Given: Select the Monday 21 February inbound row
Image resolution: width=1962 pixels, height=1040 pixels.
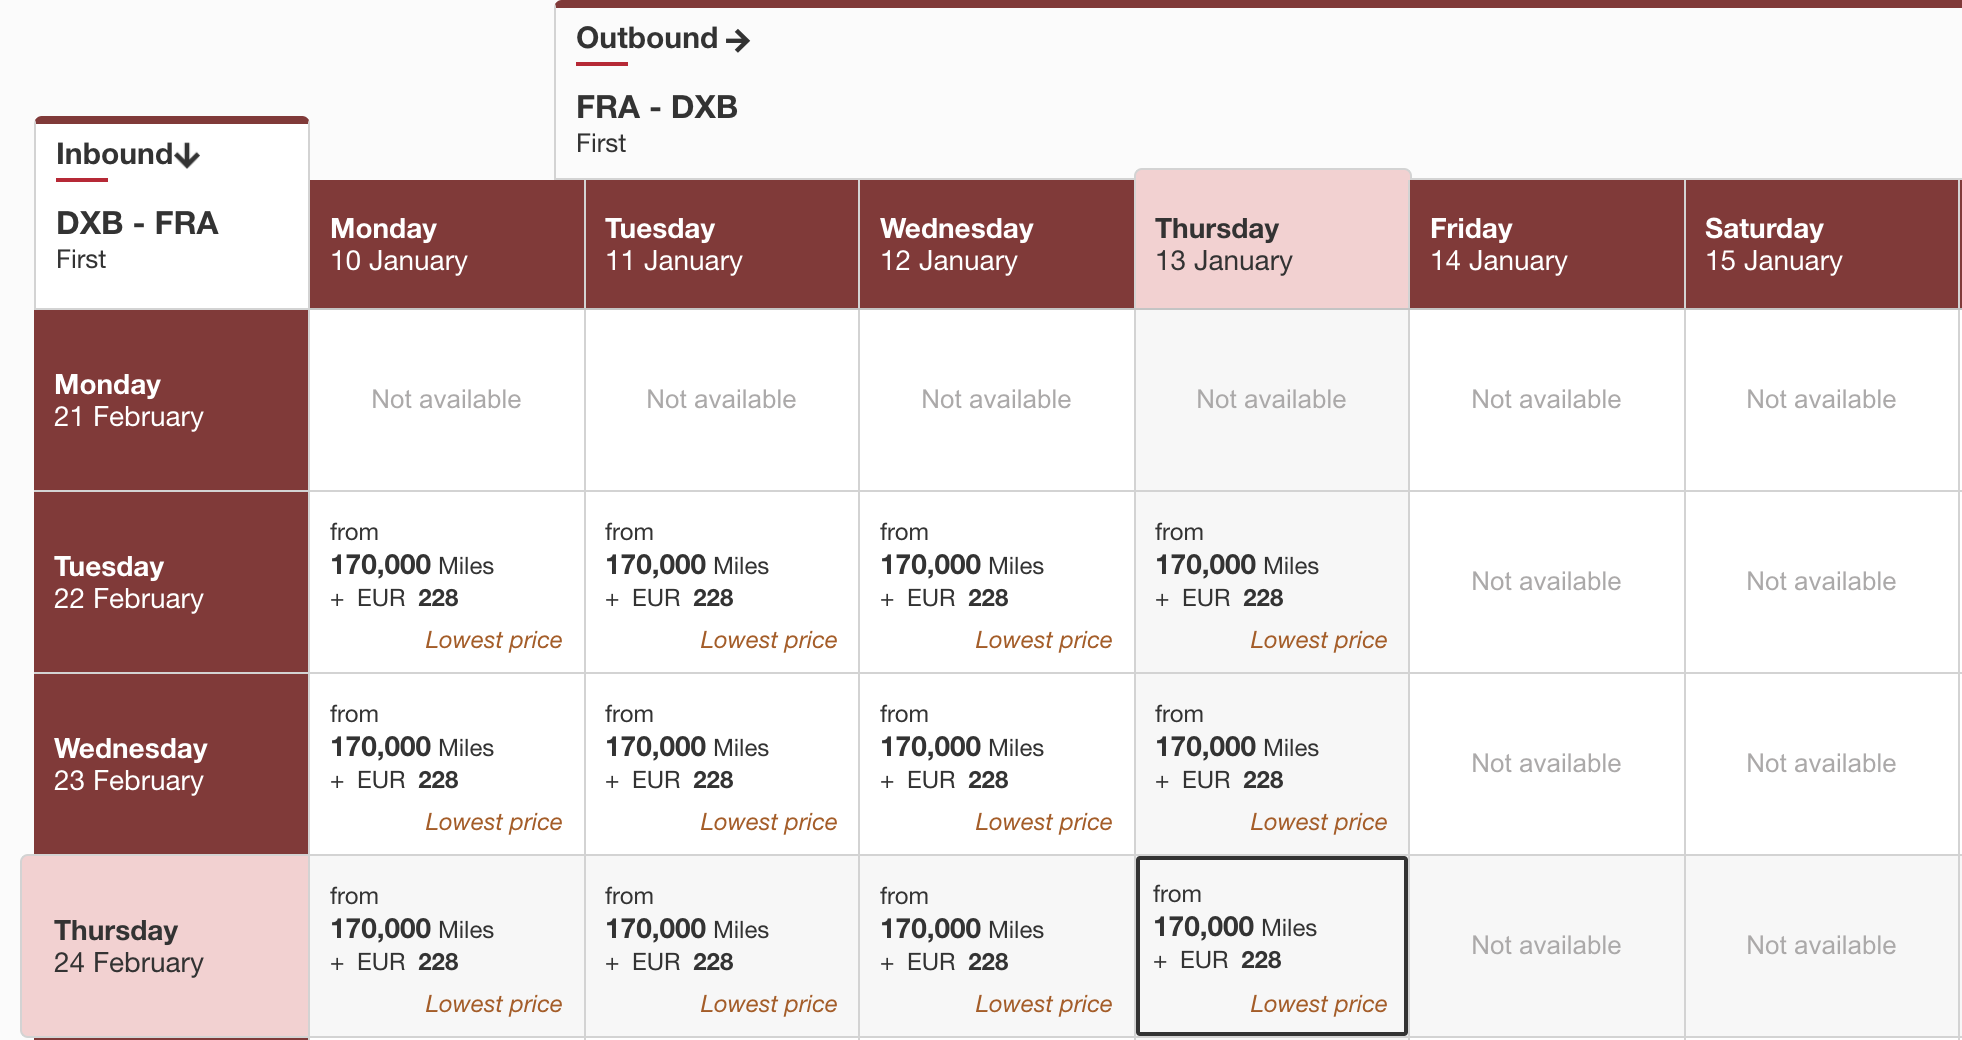Looking at the screenshot, I should point(171,400).
